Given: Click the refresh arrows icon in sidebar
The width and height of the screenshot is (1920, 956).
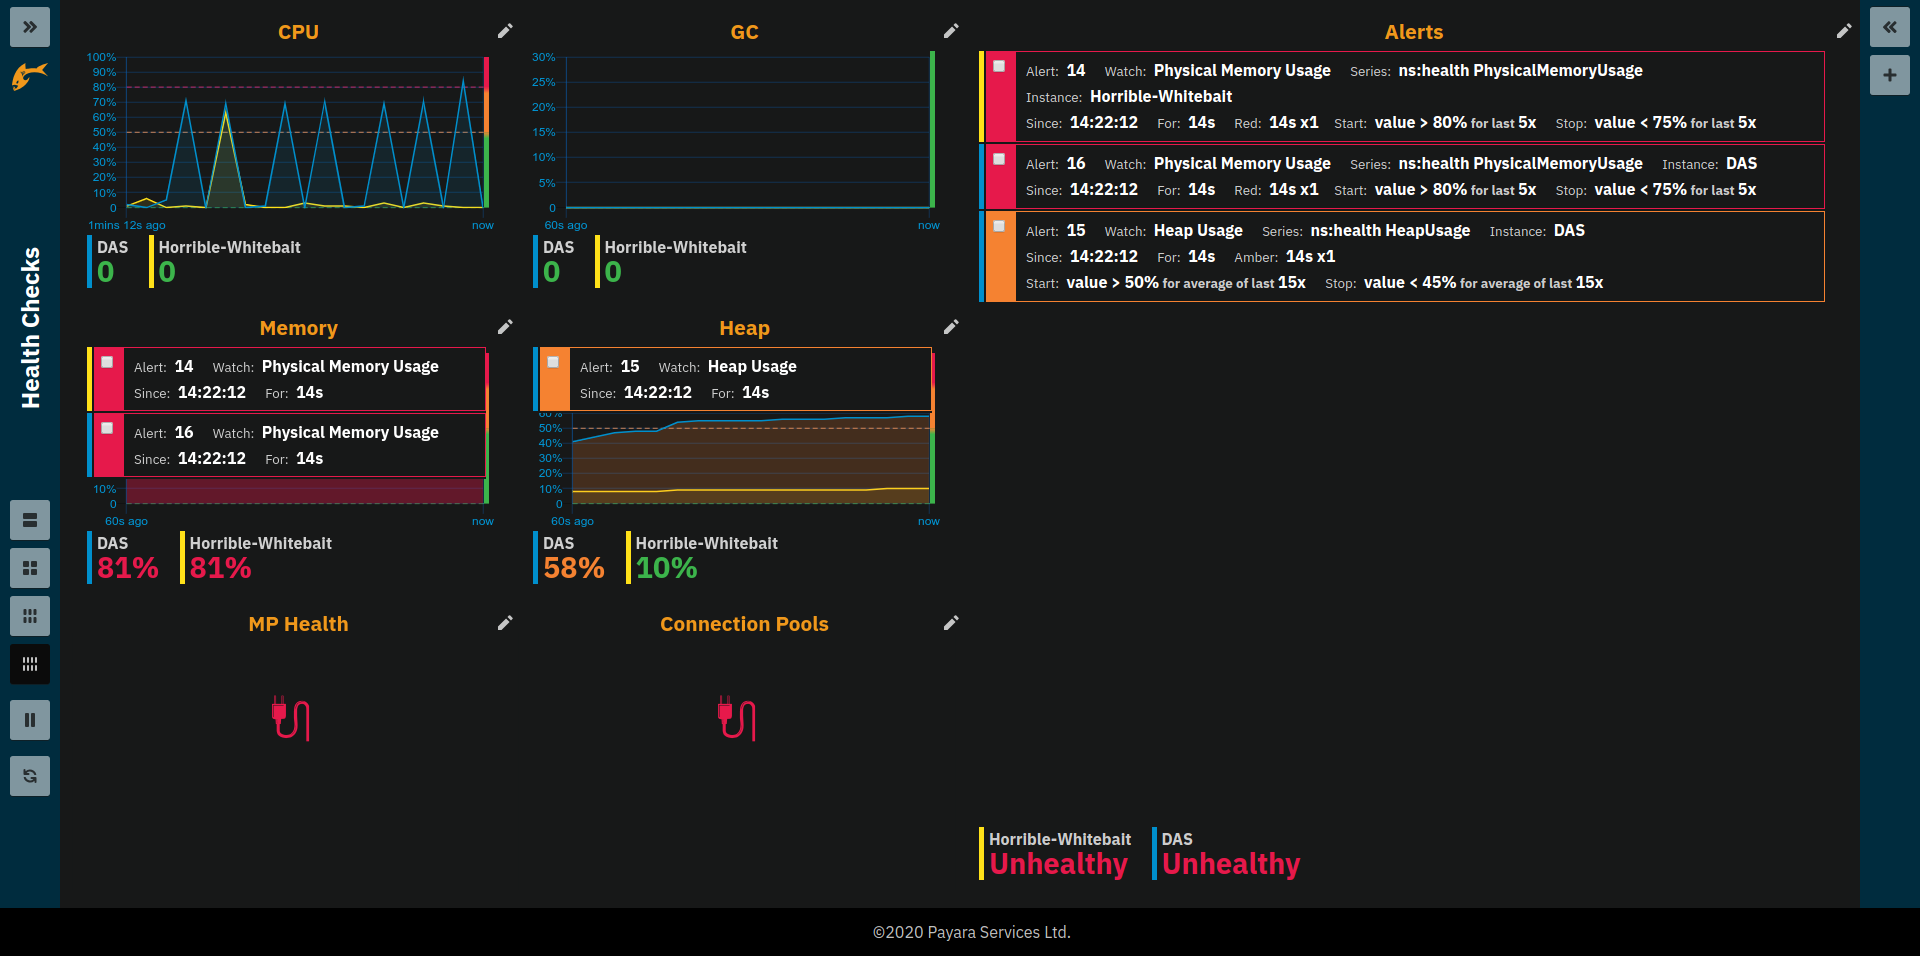Looking at the screenshot, I should (x=30, y=776).
